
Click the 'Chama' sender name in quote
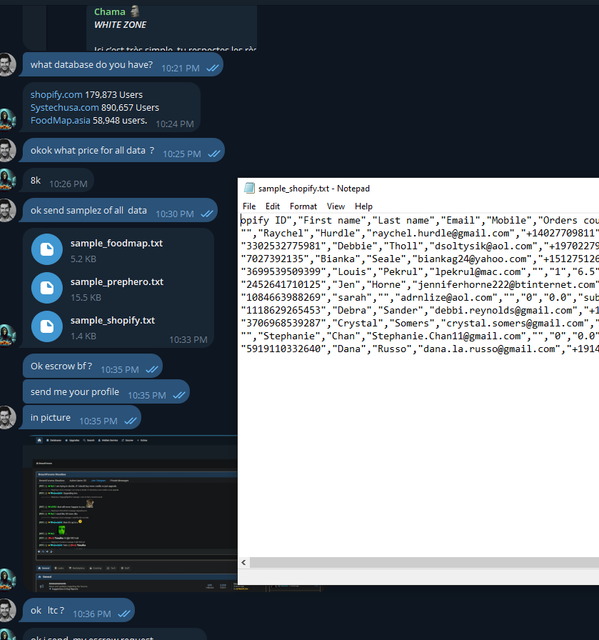point(109,12)
